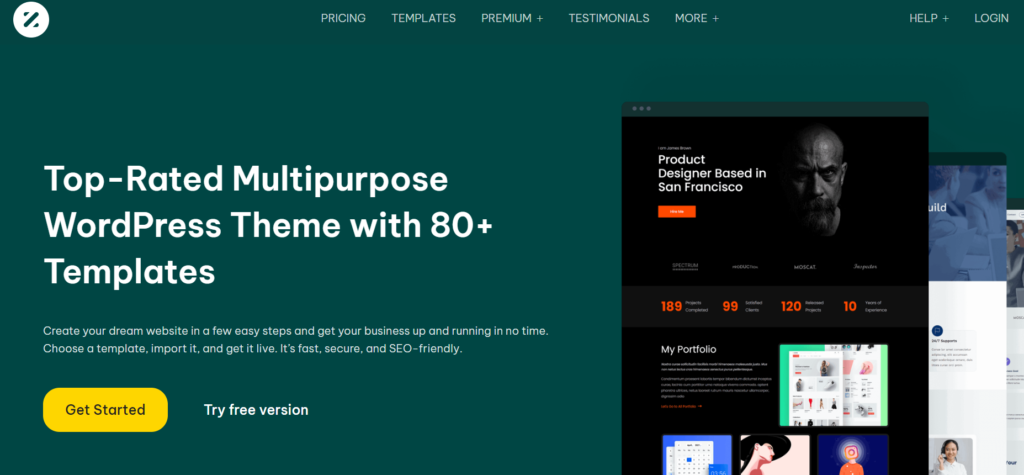The image size is (1024, 475).
Task: Click the orange Hire Me button in preview
Action: 677,212
